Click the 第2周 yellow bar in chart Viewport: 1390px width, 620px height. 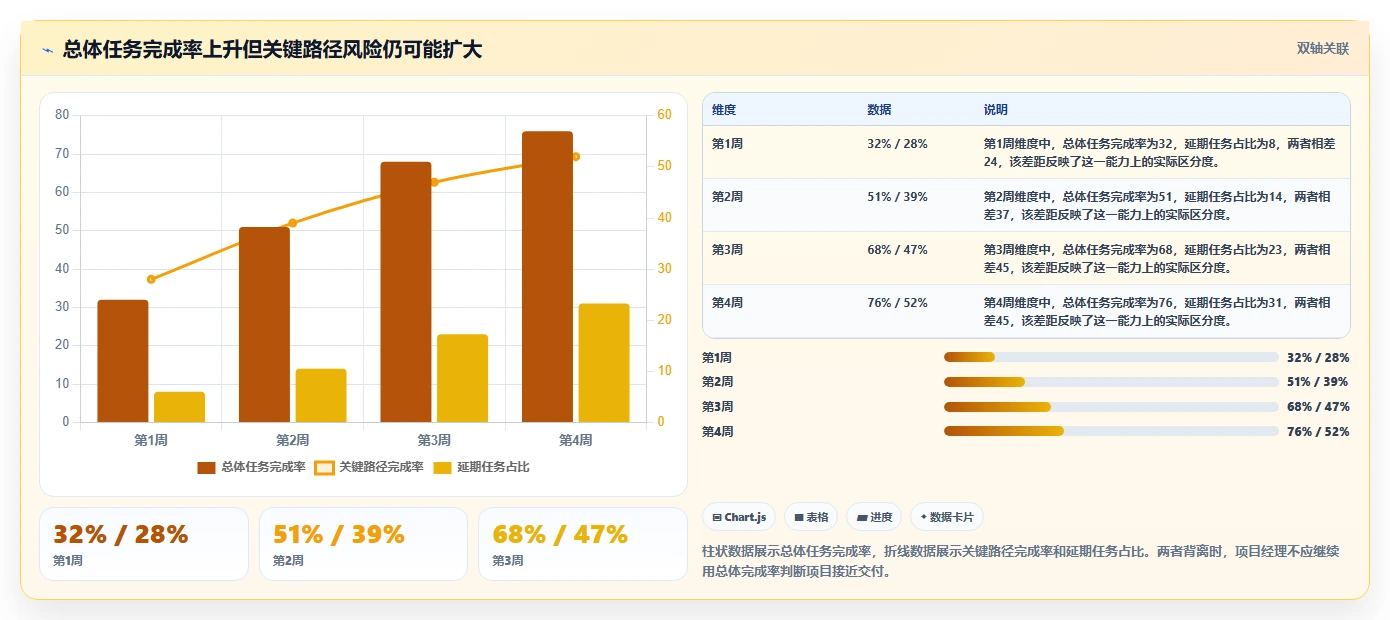(x=321, y=396)
